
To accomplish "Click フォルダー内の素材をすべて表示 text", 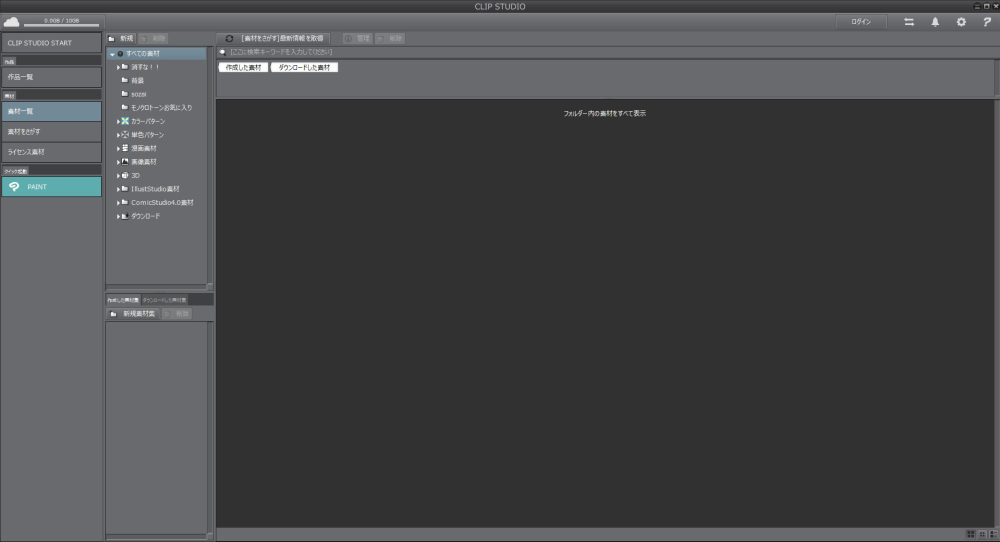I will 605,114.
